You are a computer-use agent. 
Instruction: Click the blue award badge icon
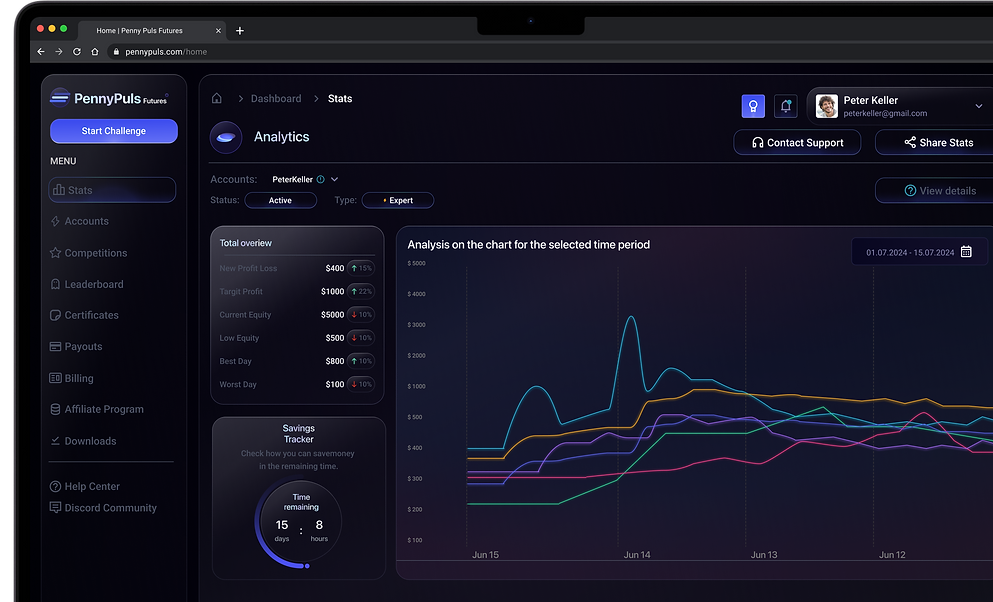pyautogui.click(x=753, y=106)
